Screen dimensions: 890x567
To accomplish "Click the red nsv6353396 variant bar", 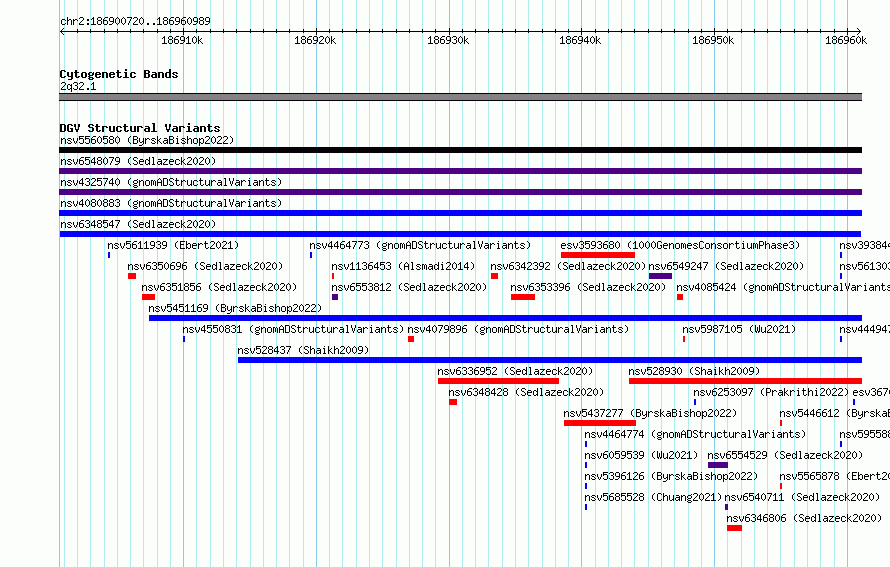I will [523, 297].
